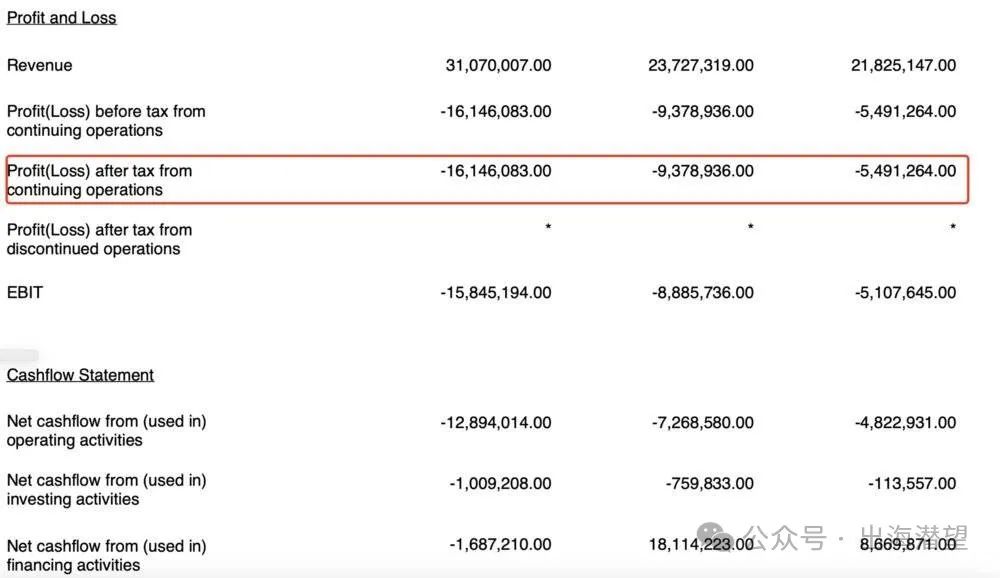Click the "EBIT" row label
Image resolution: width=1000 pixels, height=578 pixels.
click(x=25, y=293)
